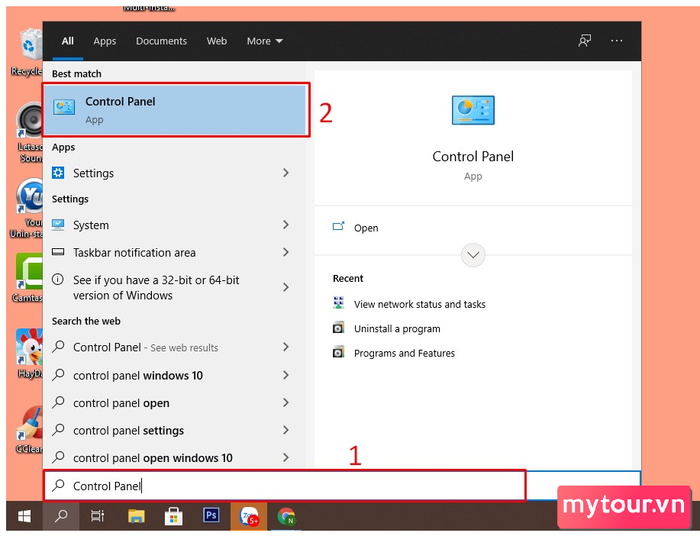Open the three-dot options menu in search header
Viewport: 700px width, 540px height.
coord(617,41)
